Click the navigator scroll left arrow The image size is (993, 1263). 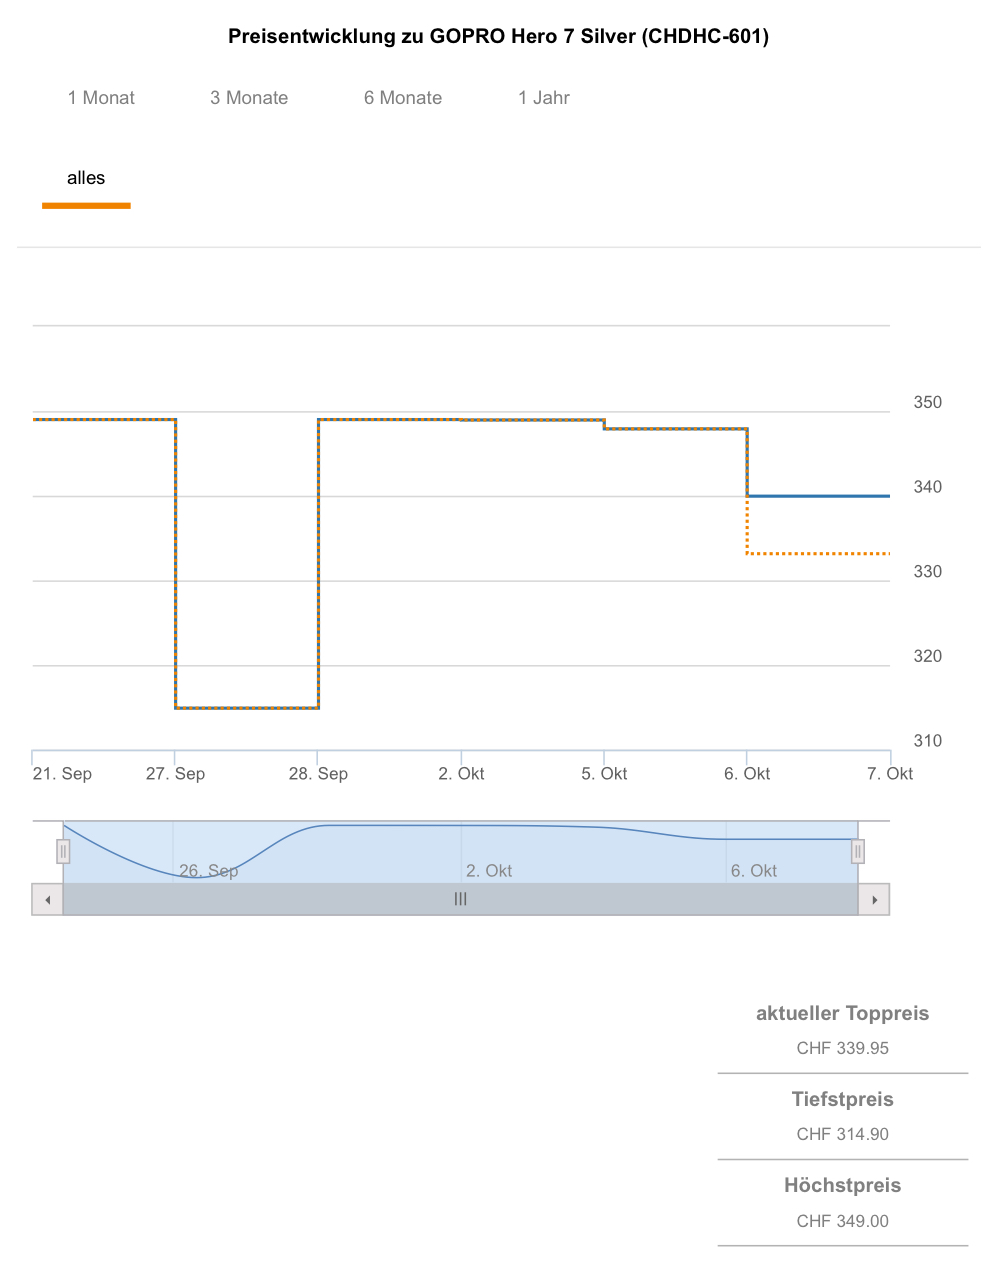coord(47,899)
